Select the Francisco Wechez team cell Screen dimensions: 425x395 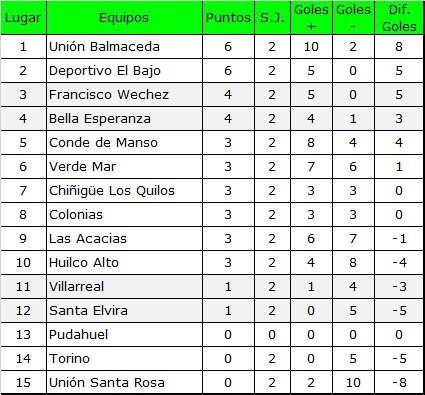[x=124, y=95]
